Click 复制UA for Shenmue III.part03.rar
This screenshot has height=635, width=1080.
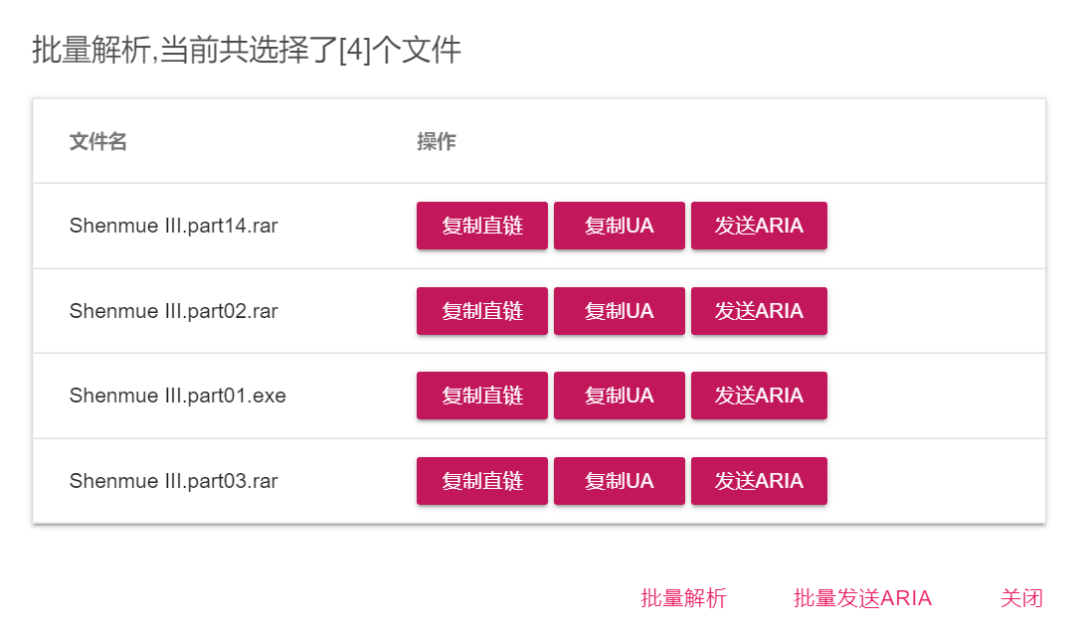point(619,481)
